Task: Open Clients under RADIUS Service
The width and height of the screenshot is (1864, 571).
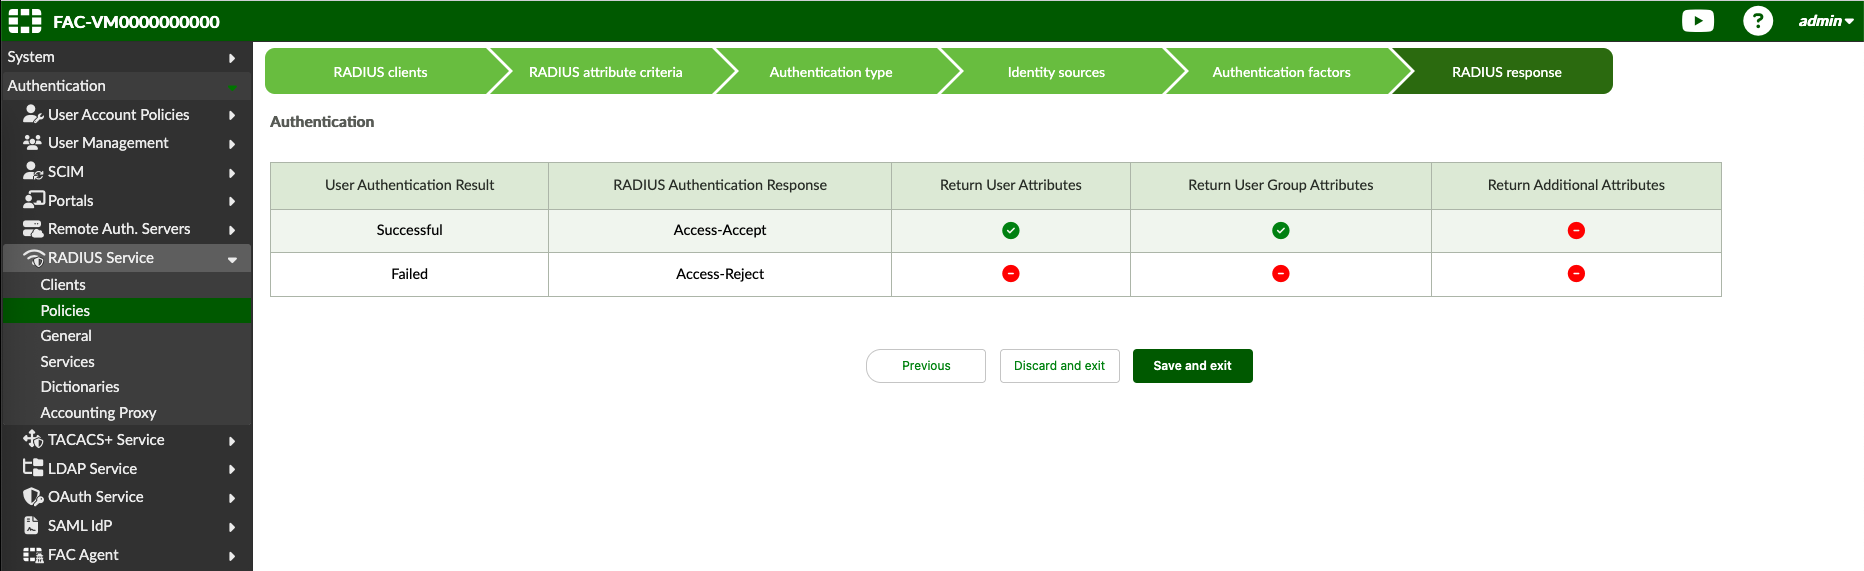Action: point(63,285)
